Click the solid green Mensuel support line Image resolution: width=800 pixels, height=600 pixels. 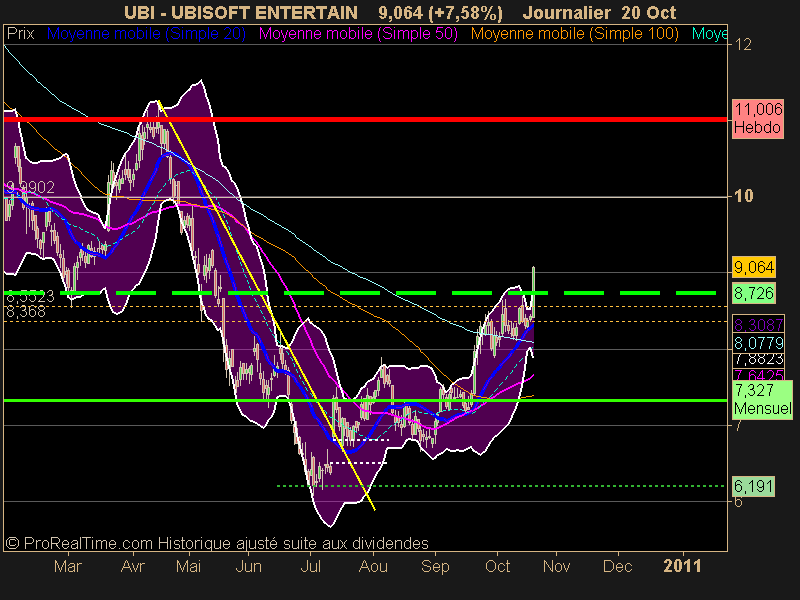pyautogui.click(x=365, y=401)
